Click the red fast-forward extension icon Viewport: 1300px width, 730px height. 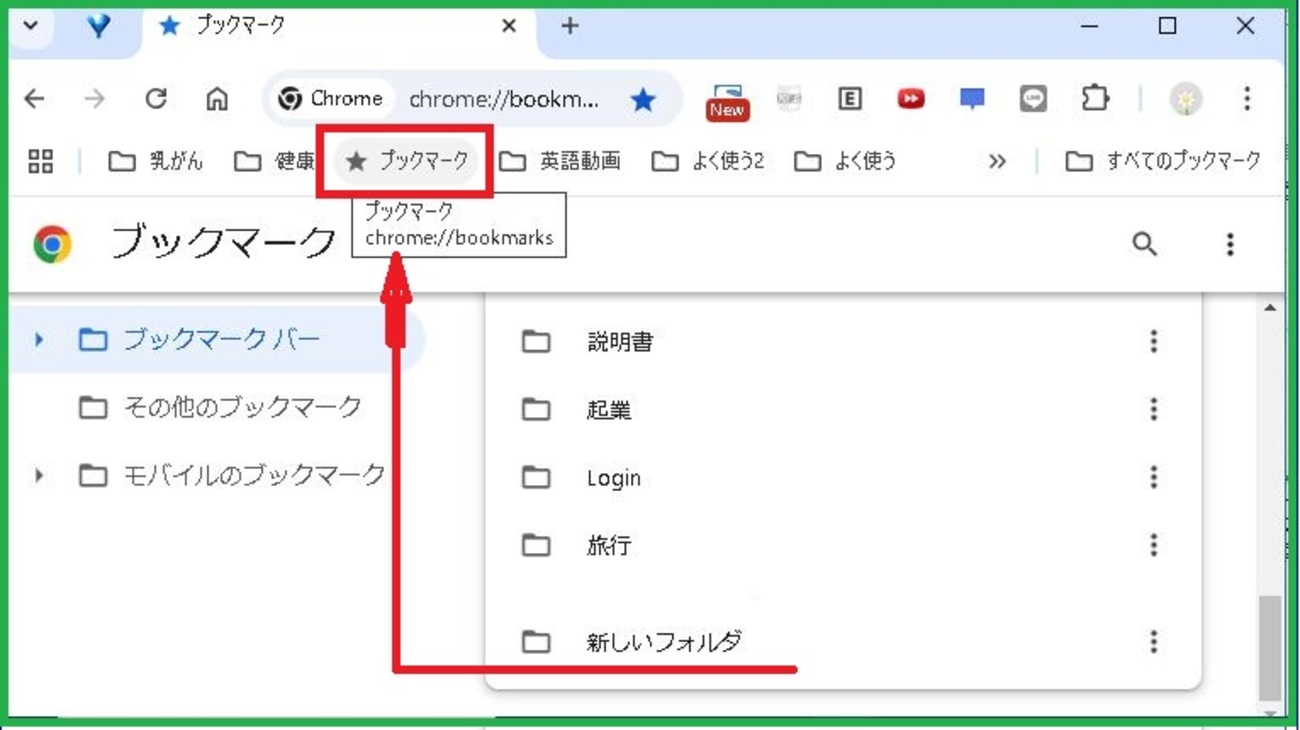tap(911, 99)
